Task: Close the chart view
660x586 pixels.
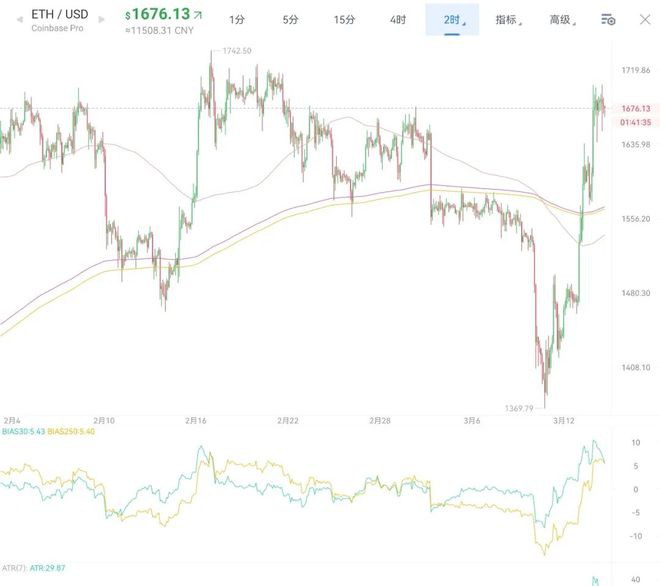Action: pyautogui.click(x=643, y=19)
